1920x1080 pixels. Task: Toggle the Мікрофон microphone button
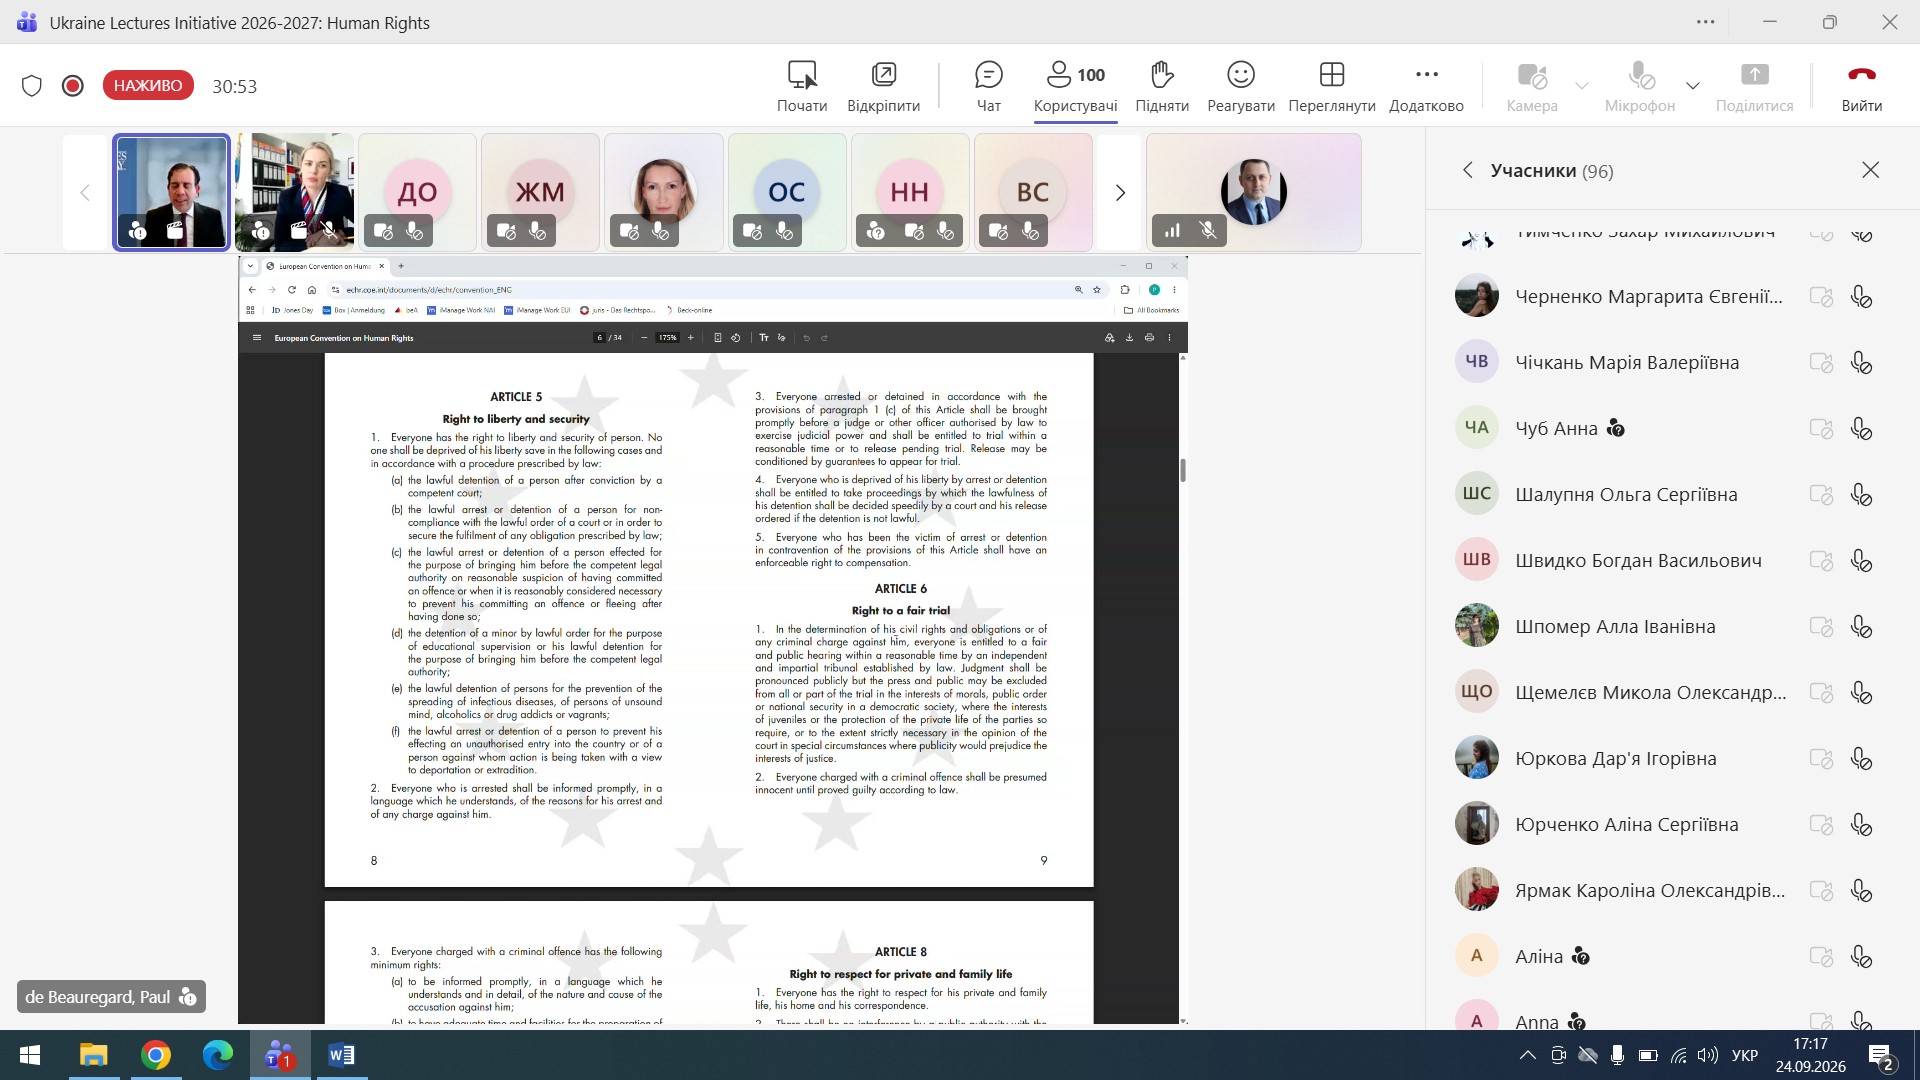1640,86
